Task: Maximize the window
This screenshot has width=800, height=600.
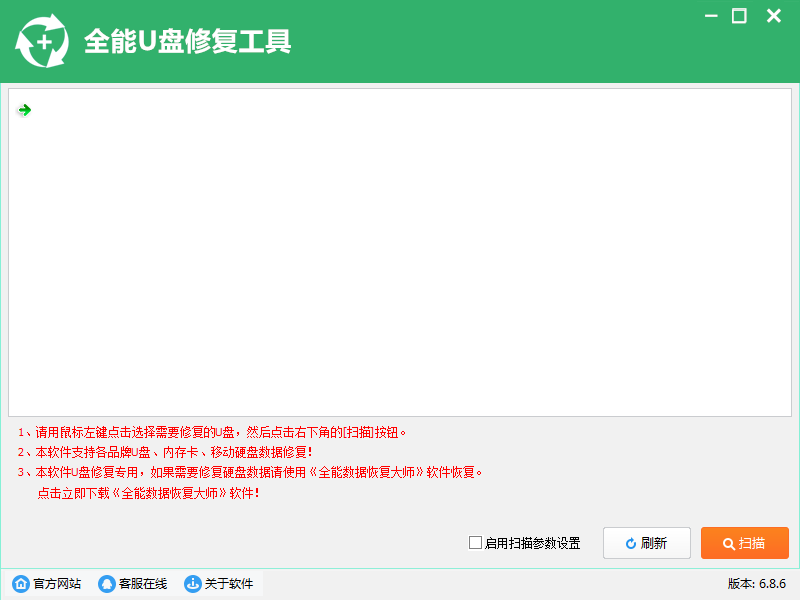Action: coord(739,16)
